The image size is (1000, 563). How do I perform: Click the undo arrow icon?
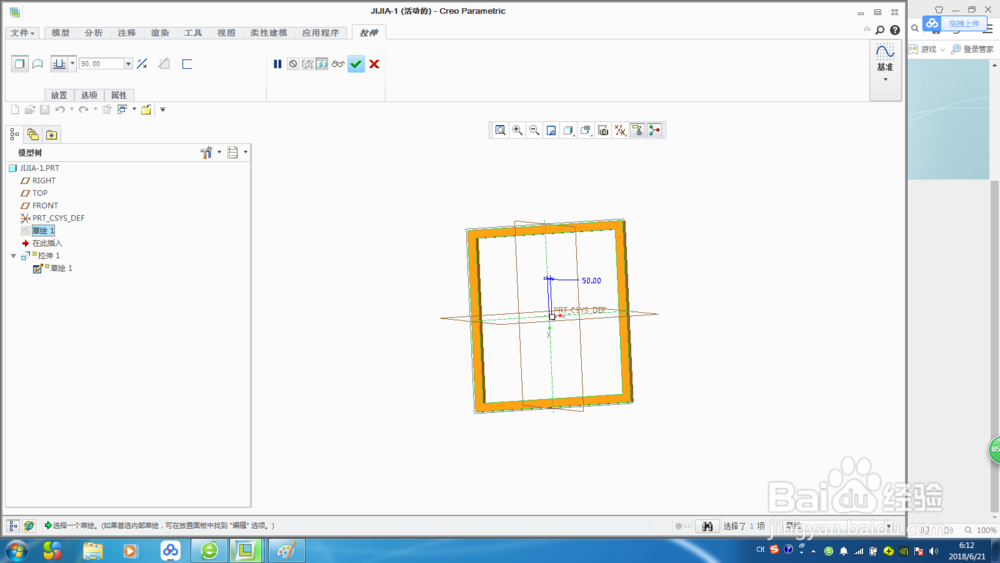click(x=60, y=110)
